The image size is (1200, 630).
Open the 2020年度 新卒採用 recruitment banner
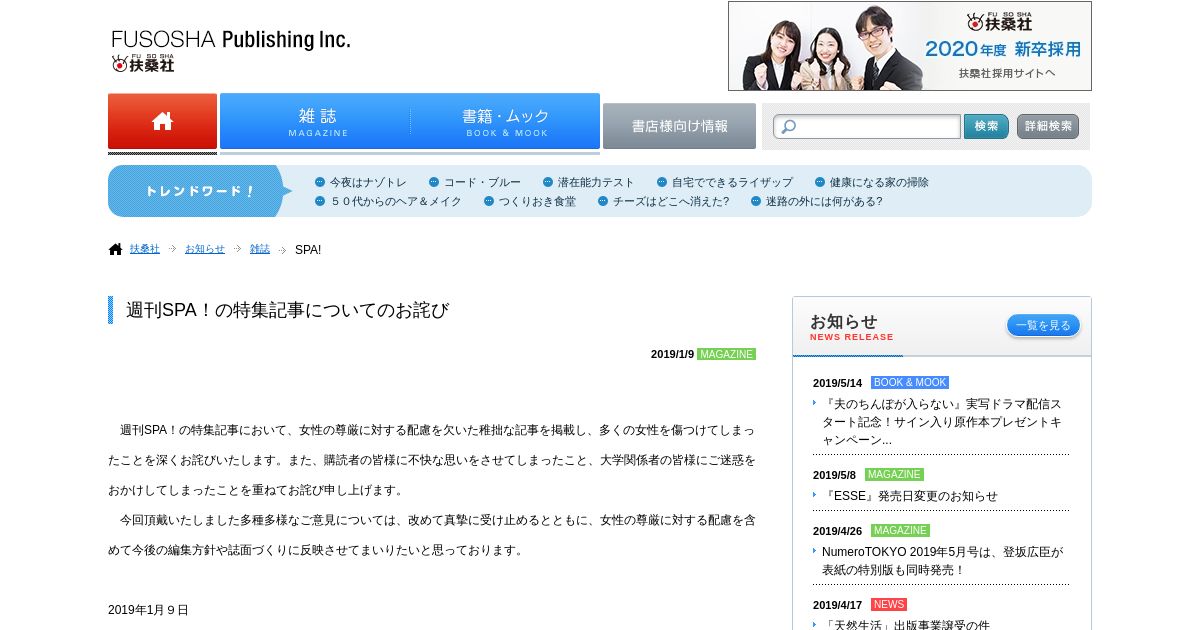click(910, 46)
